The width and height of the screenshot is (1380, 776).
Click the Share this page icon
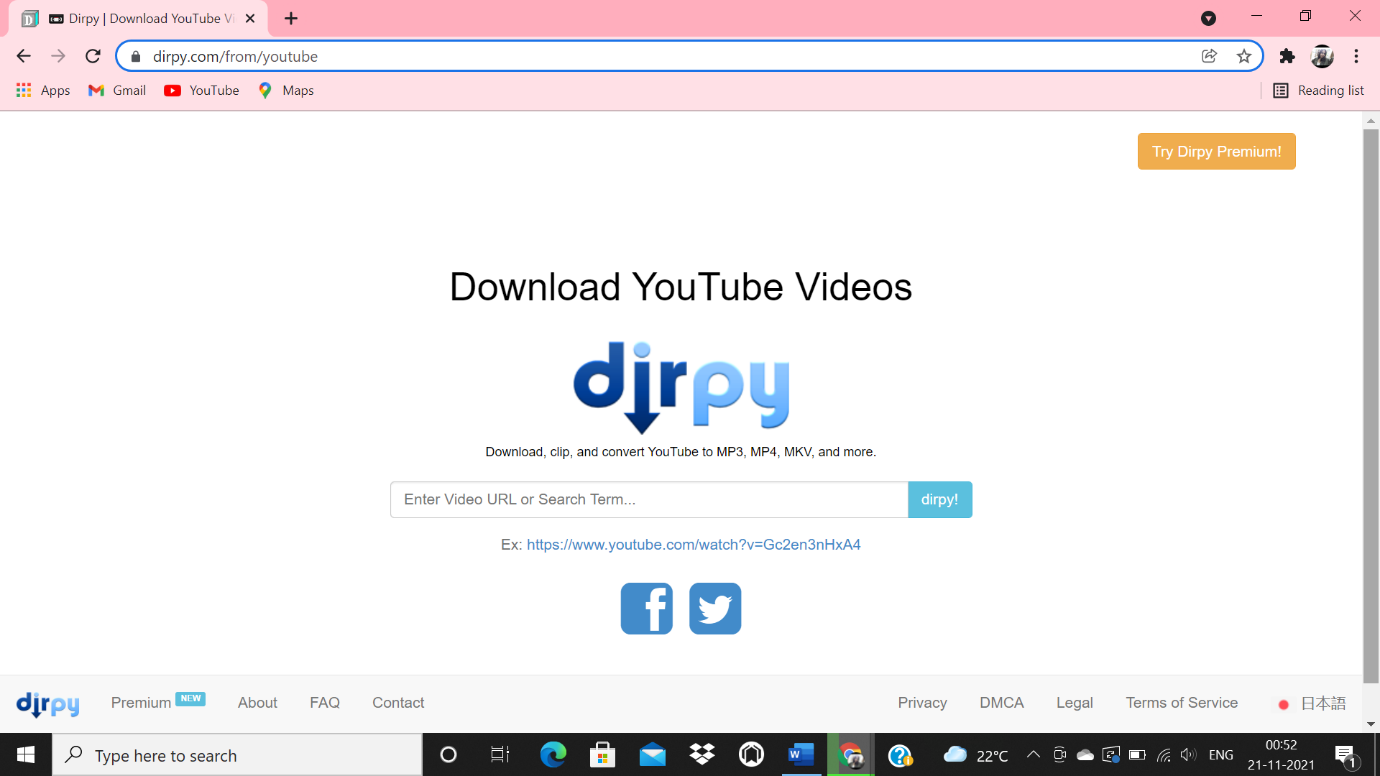click(x=1209, y=56)
